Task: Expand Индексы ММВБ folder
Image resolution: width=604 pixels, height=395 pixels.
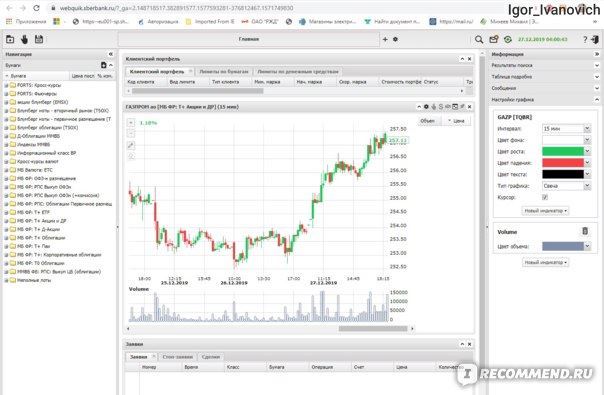Action: point(6,145)
